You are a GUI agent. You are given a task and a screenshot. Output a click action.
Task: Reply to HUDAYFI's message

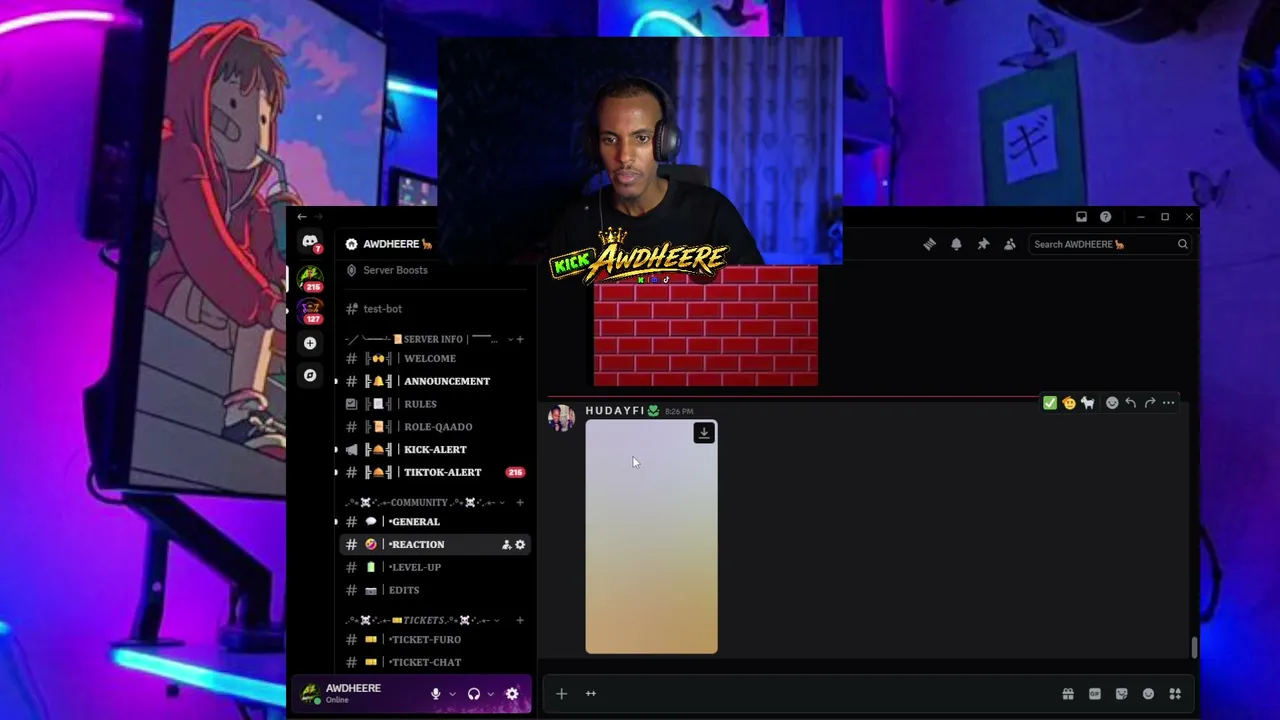(1131, 403)
